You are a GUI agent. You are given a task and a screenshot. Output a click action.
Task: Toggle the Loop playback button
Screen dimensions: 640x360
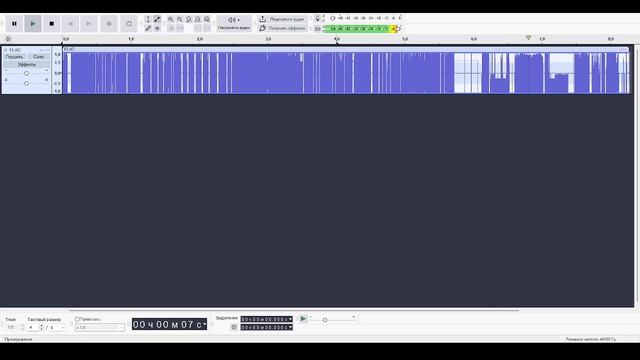click(129, 24)
